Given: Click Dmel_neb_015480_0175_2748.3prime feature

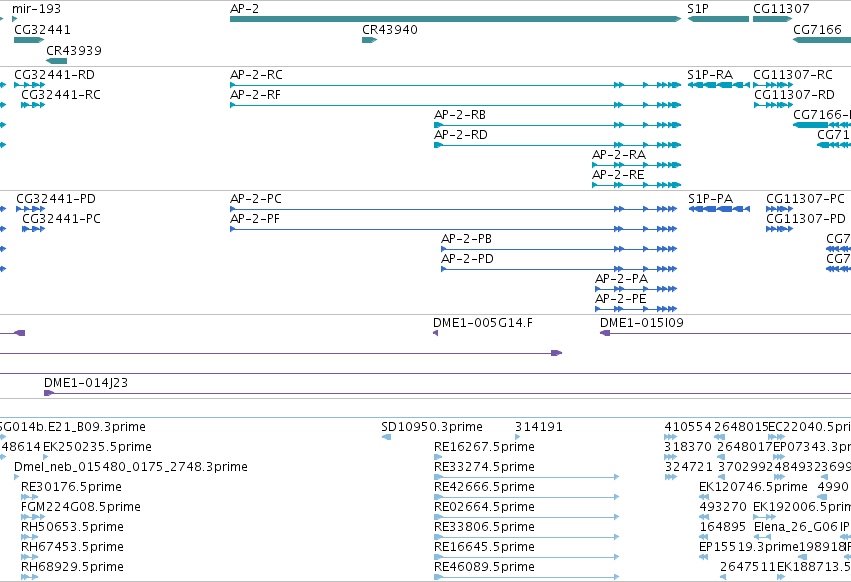Looking at the screenshot, I should [16, 477].
